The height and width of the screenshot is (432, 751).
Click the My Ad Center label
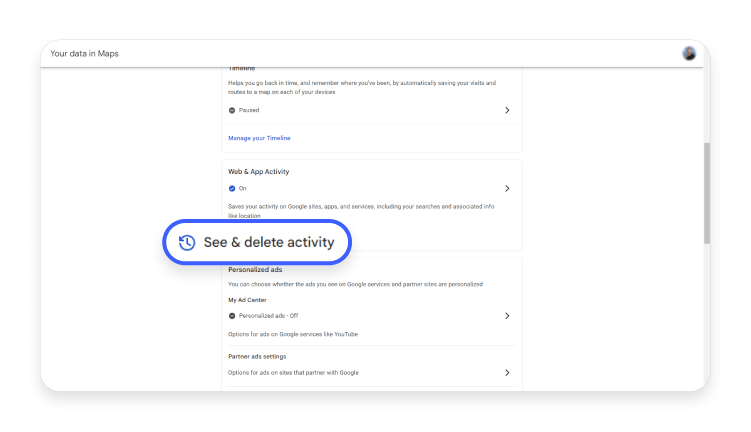(x=247, y=300)
